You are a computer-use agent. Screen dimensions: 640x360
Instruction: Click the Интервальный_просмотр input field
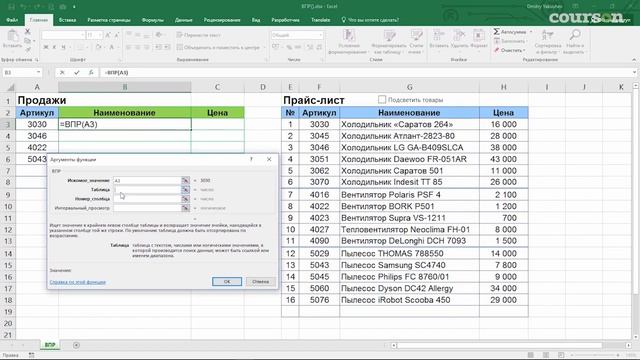147,208
